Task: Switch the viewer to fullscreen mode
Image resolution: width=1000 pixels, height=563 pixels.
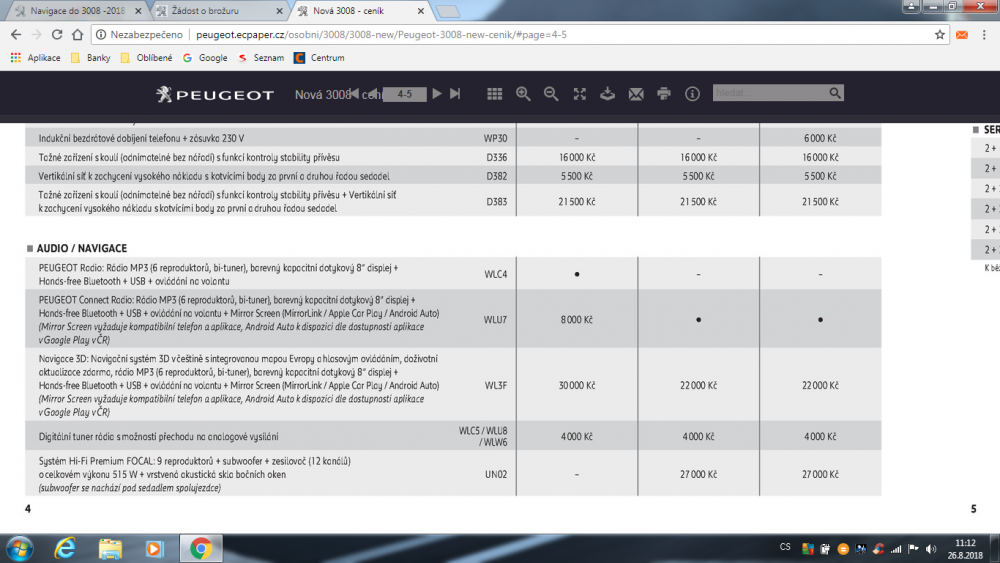Action: (x=579, y=94)
